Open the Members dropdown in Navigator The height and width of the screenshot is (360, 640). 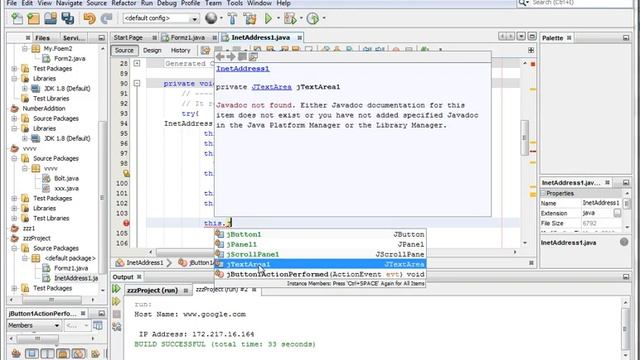tap(33, 325)
